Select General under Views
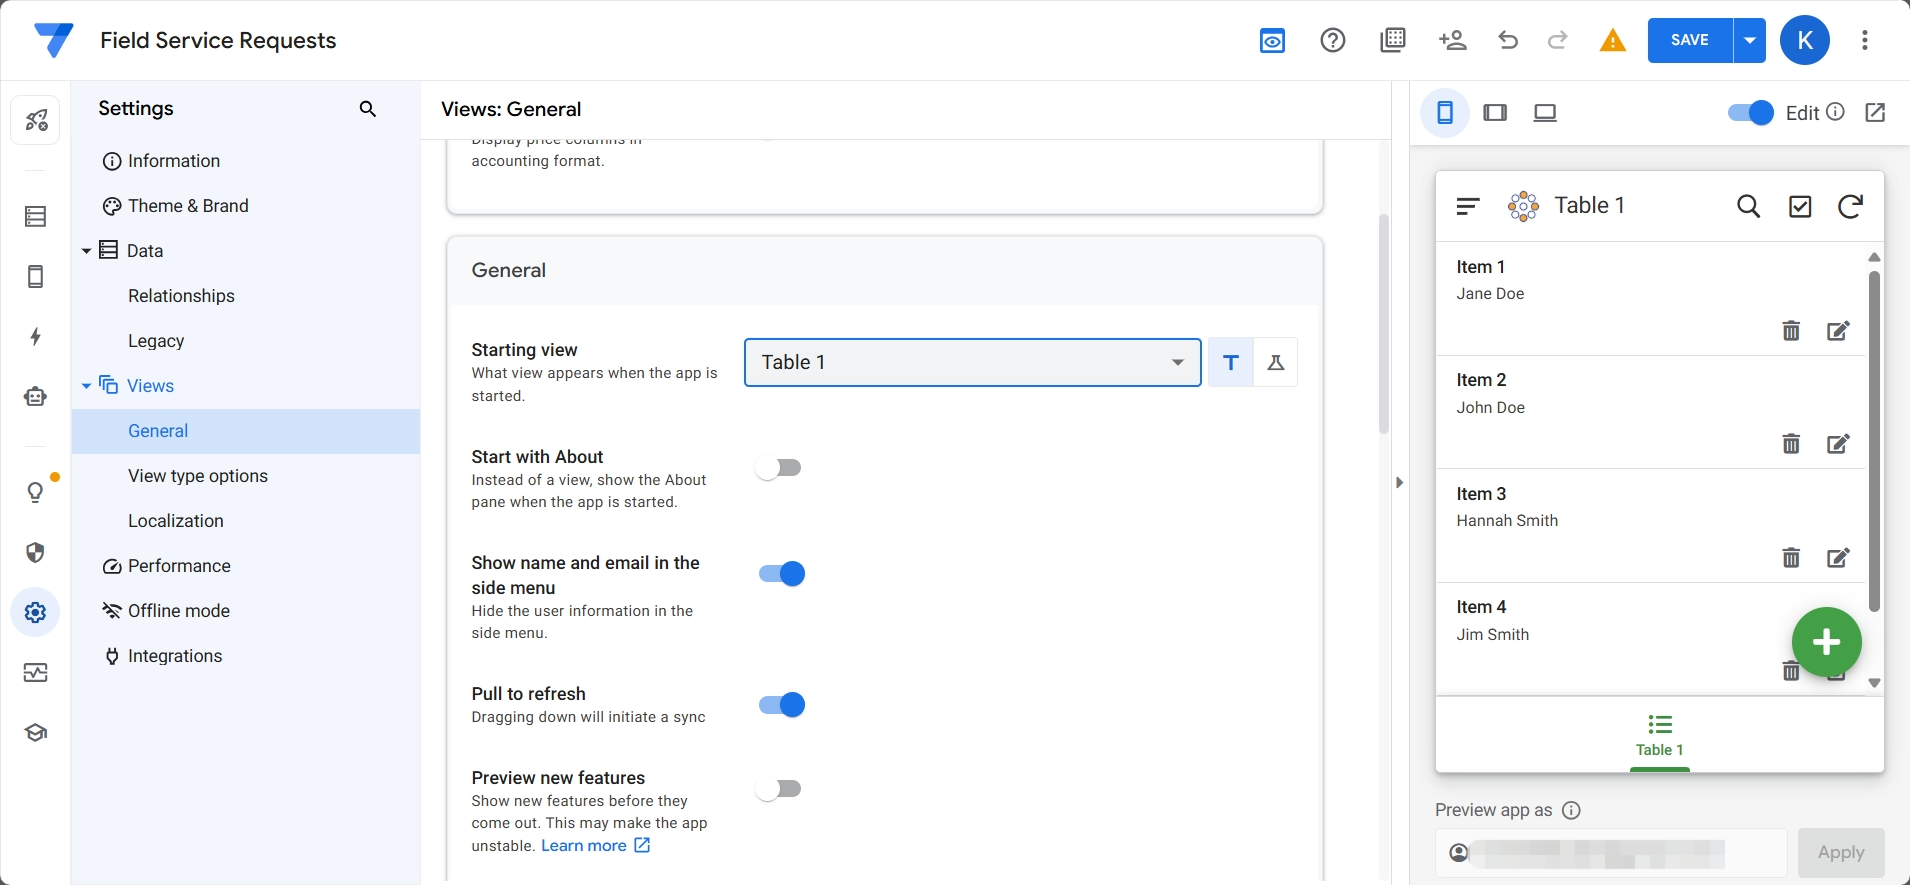This screenshot has height=885, width=1910. 246,431
